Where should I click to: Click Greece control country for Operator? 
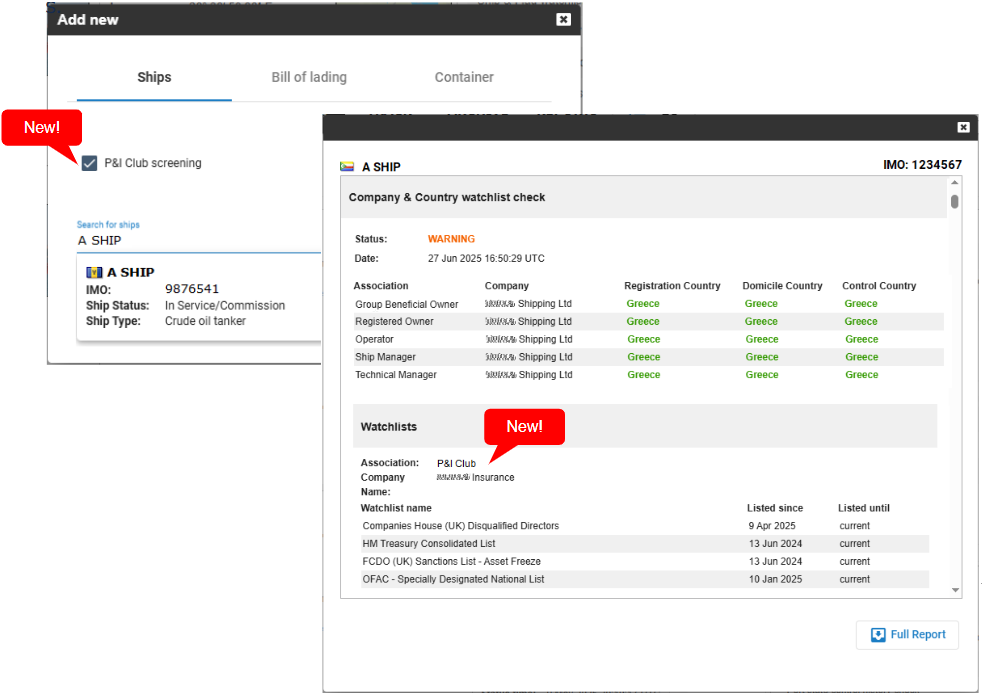coord(862,339)
